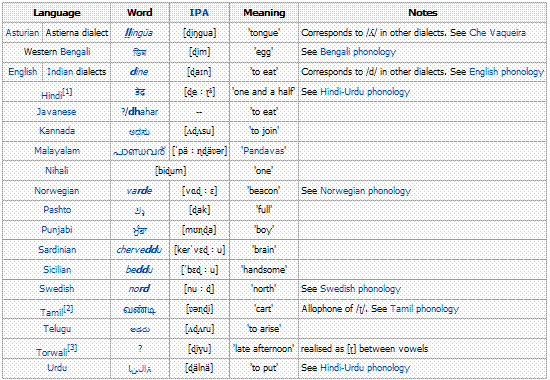Click the Hindi footnote reference [1]
The image size is (550, 380).
click(68, 92)
